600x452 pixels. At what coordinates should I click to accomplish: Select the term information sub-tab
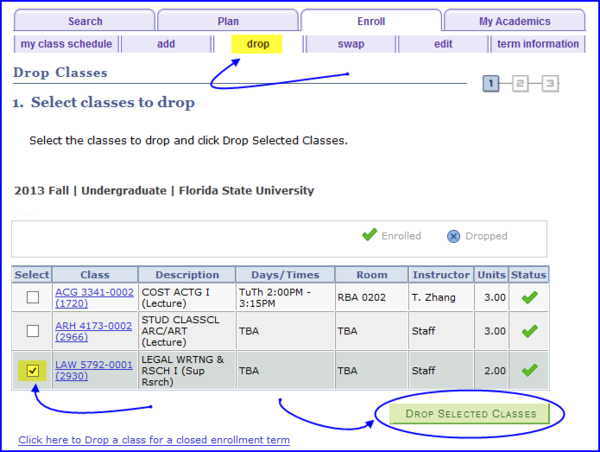[538, 44]
